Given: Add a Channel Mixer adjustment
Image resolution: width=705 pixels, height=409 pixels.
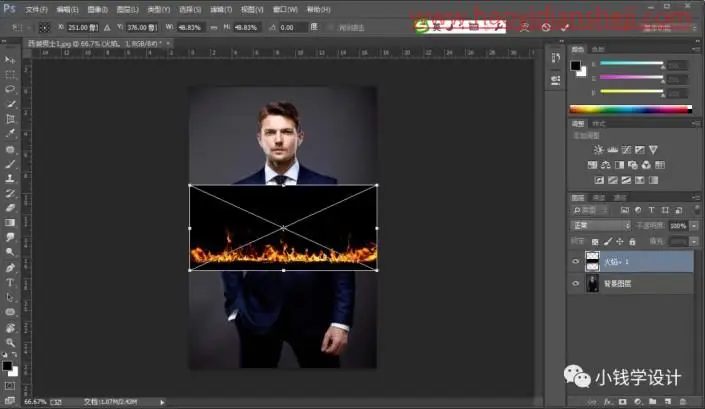Looking at the screenshot, I should [x=646, y=165].
